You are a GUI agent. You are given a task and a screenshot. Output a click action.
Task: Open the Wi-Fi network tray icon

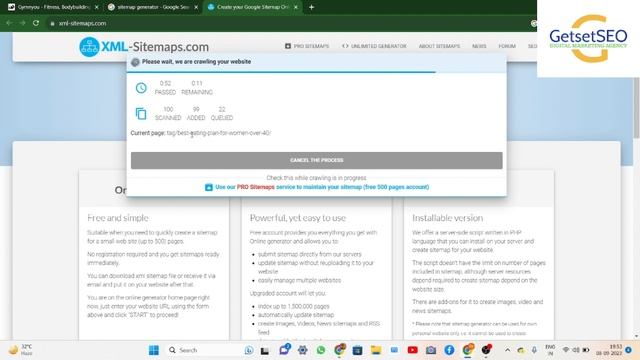point(566,350)
